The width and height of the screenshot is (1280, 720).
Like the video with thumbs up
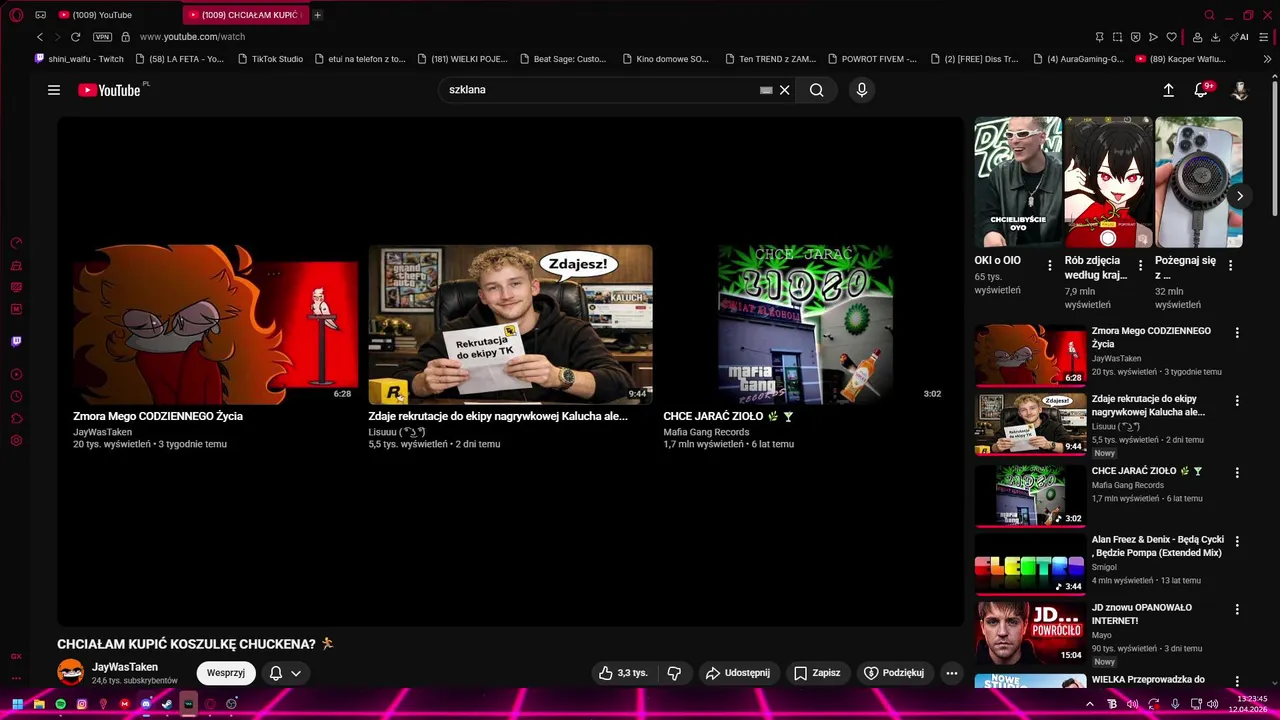coord(623,673)
